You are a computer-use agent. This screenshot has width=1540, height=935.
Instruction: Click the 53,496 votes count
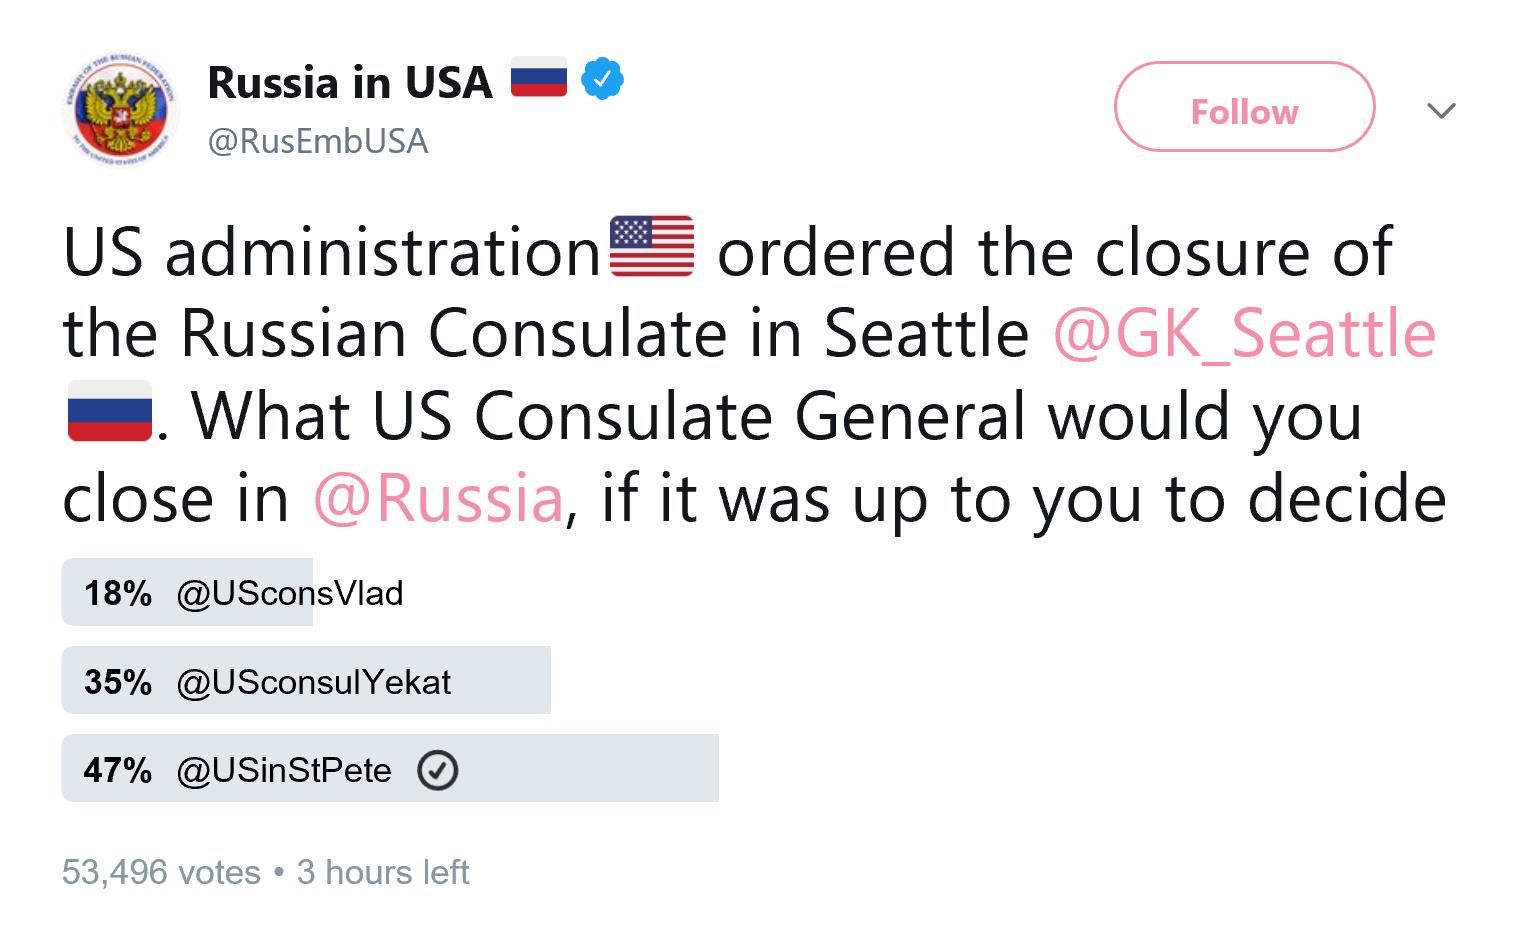(x=161, y=872)
